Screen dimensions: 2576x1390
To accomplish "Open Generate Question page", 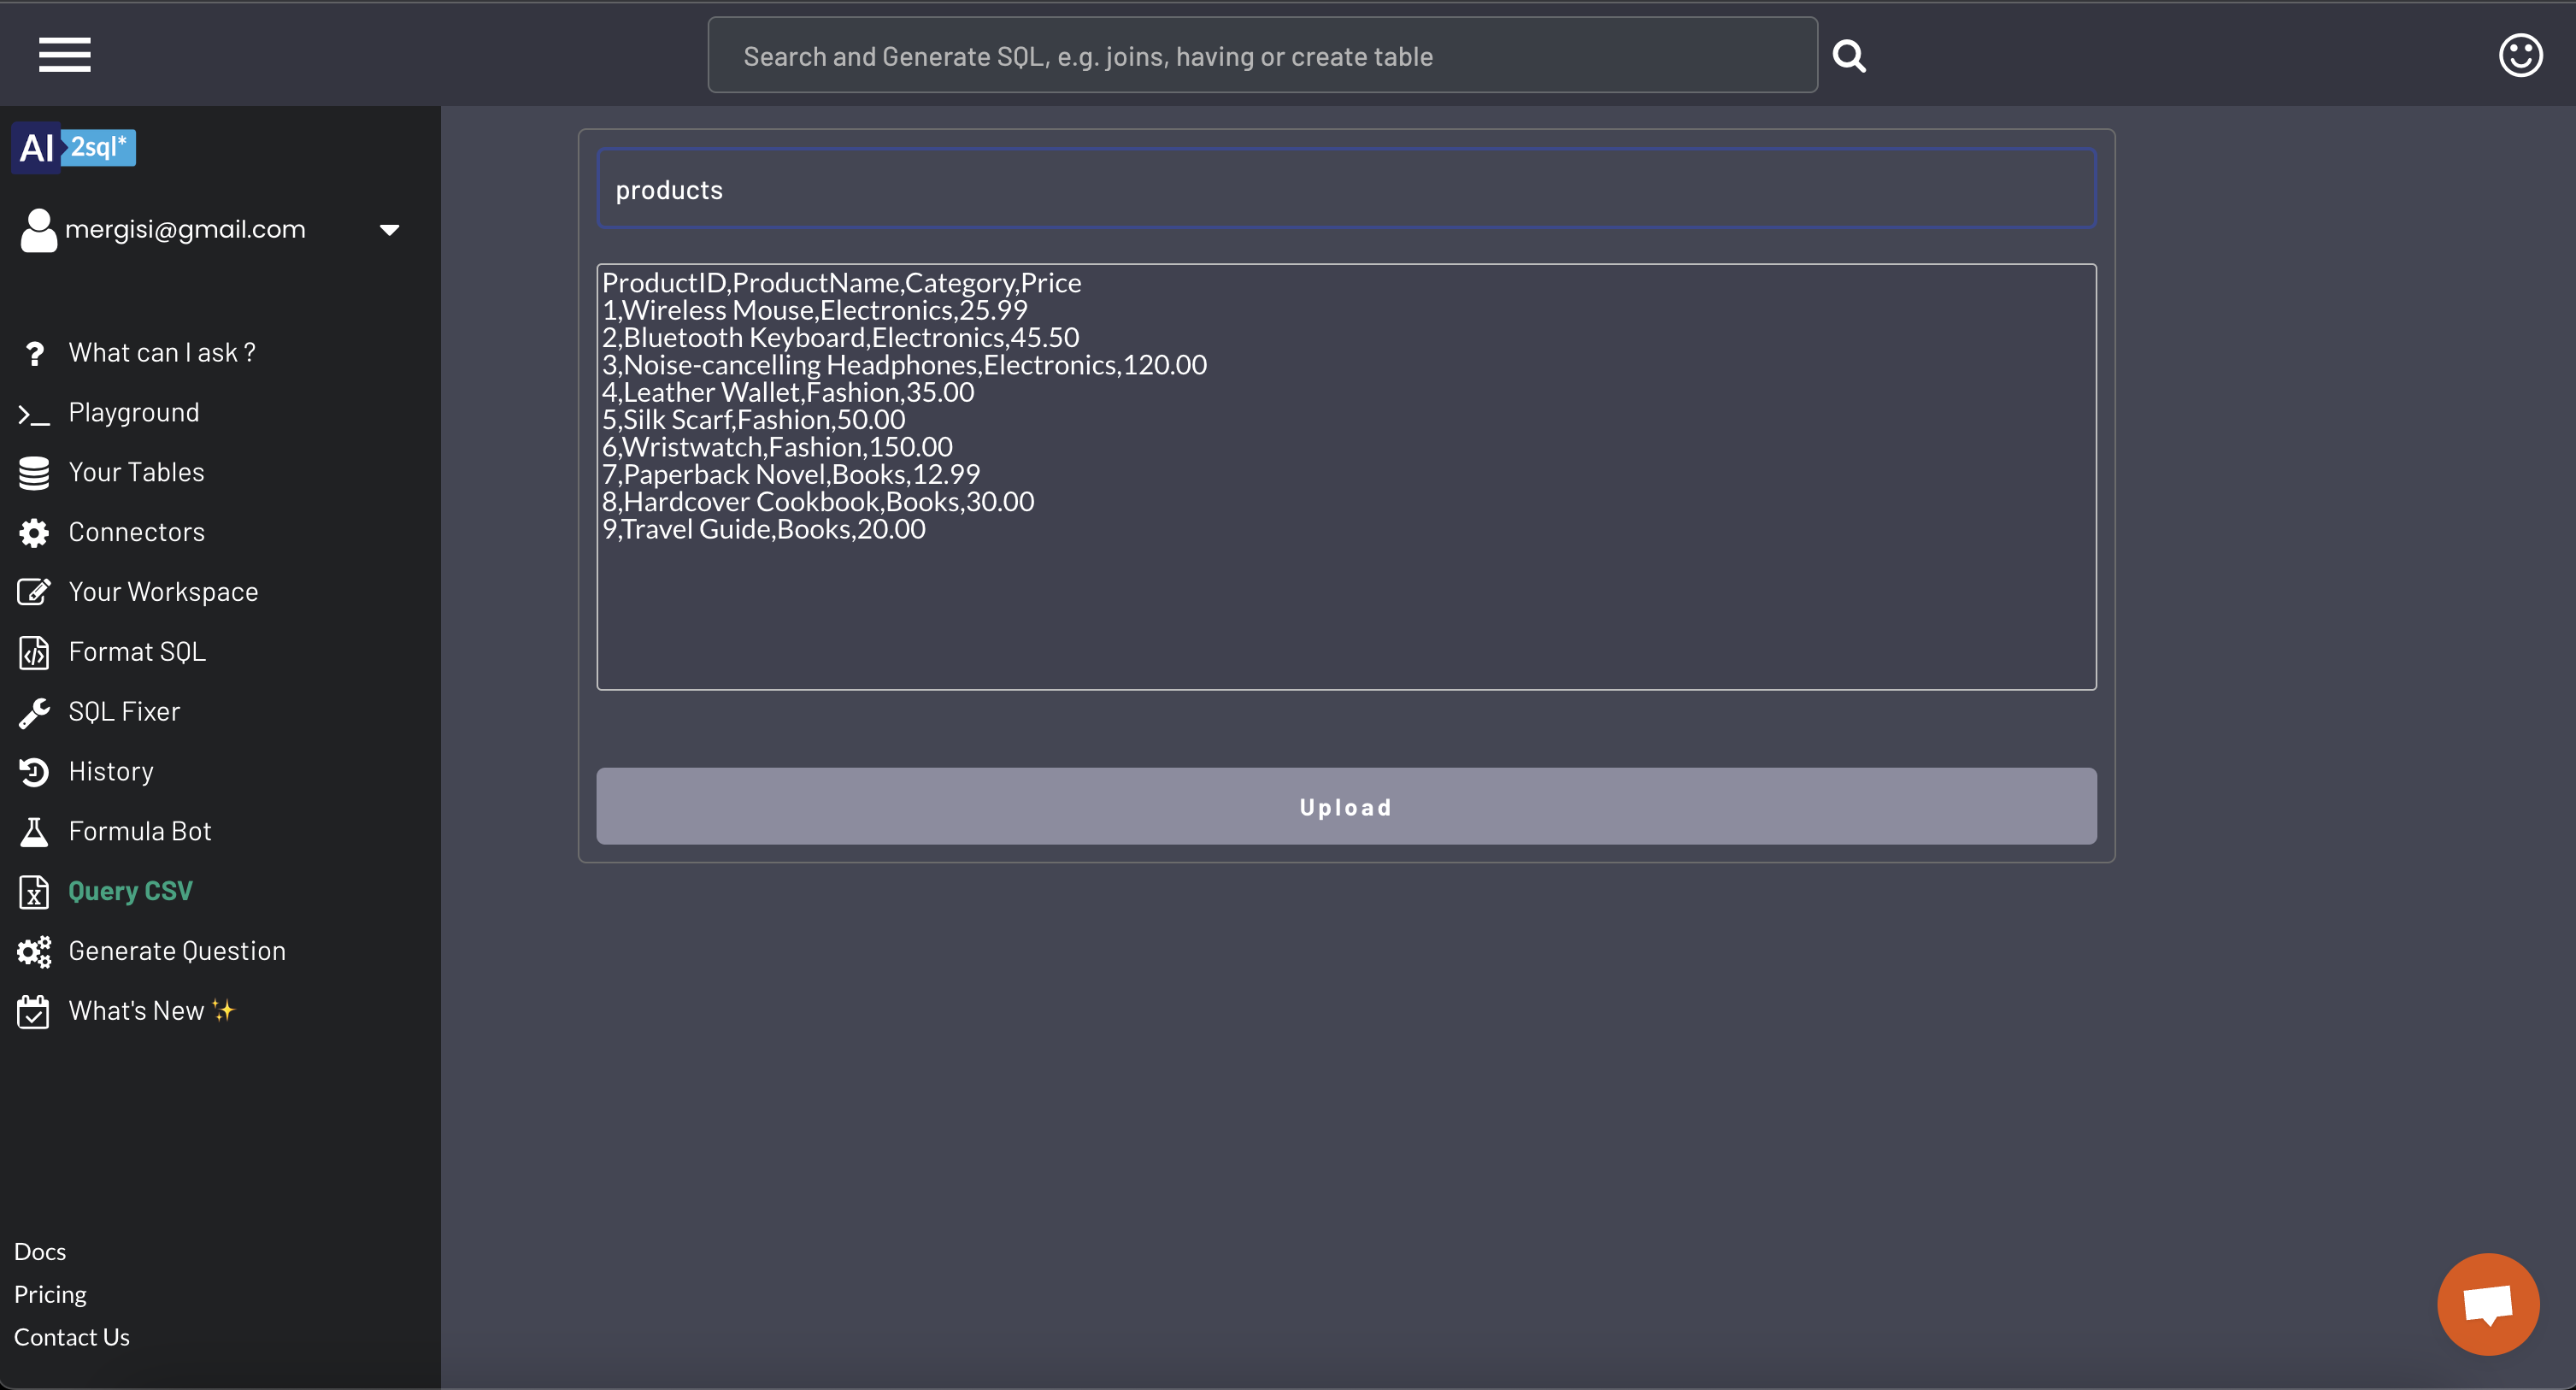I will point(177,951).
